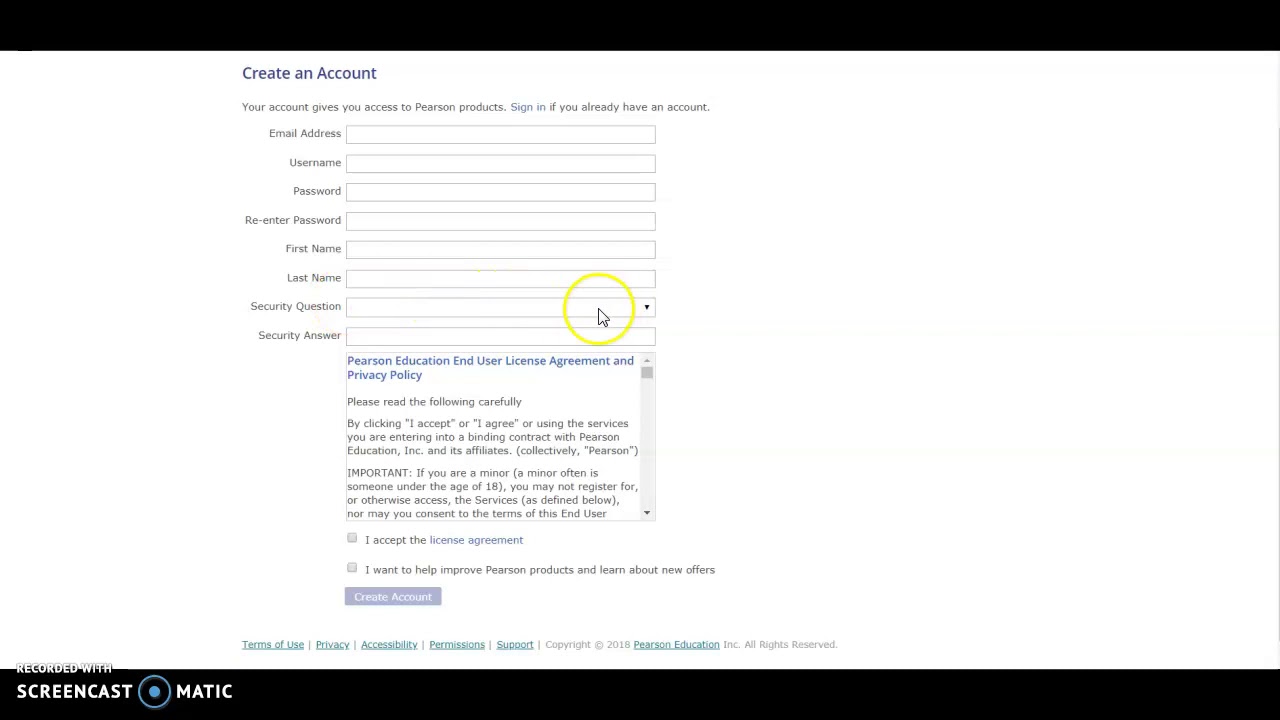The image size is (1280, 720).
Task: Click the license agreement scrollbar thumb
Action: click(647, 373)
